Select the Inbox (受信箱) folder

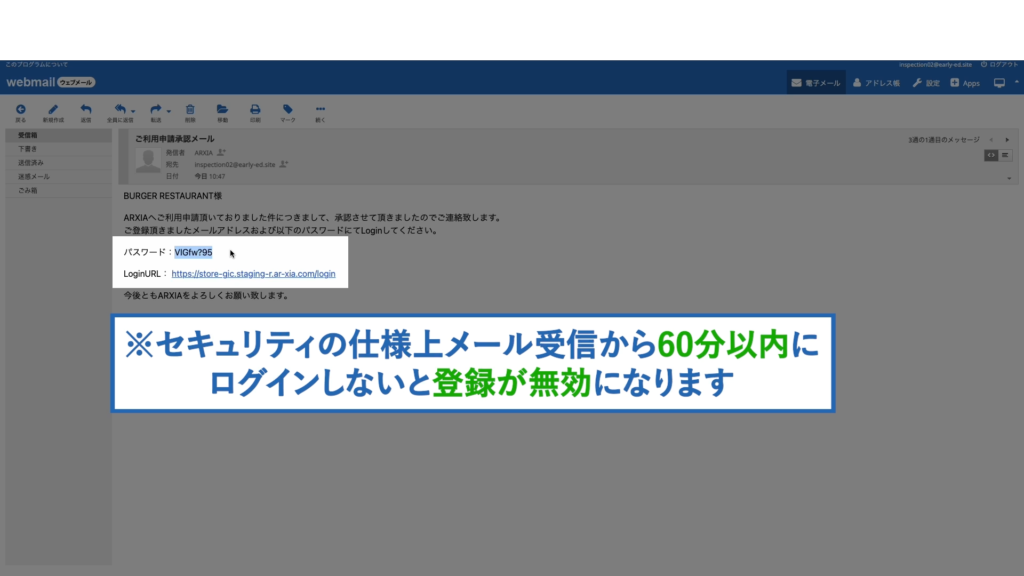click(x=59, y=135)
